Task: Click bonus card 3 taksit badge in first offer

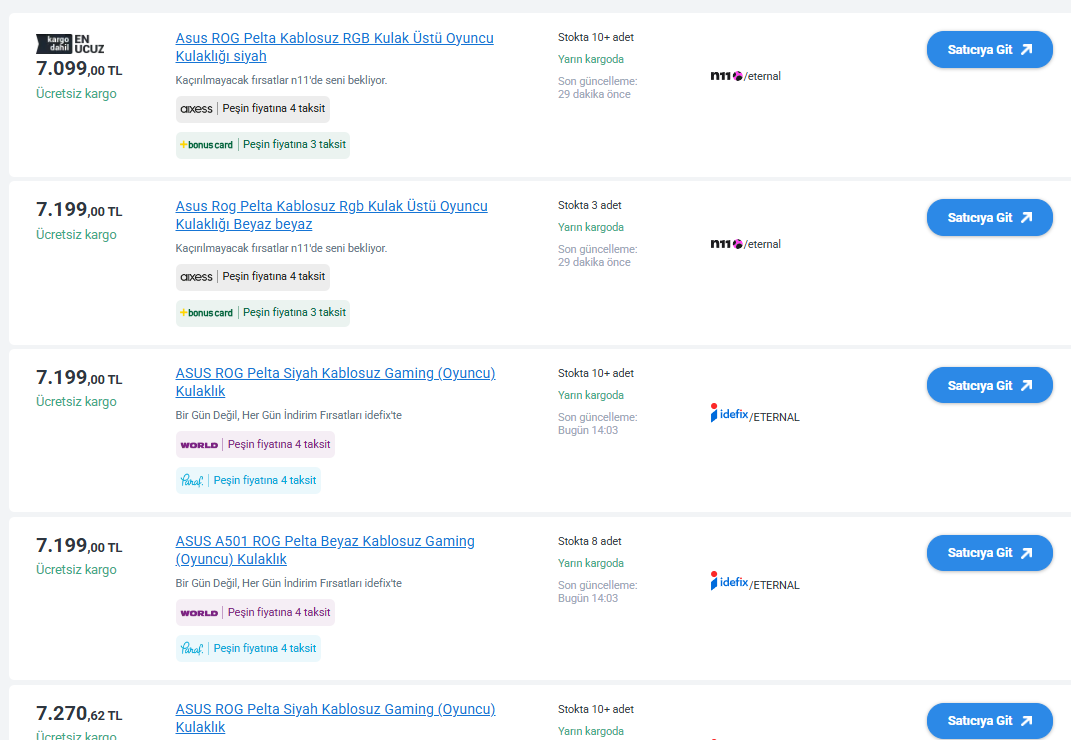Action: (x=263, y=145)
